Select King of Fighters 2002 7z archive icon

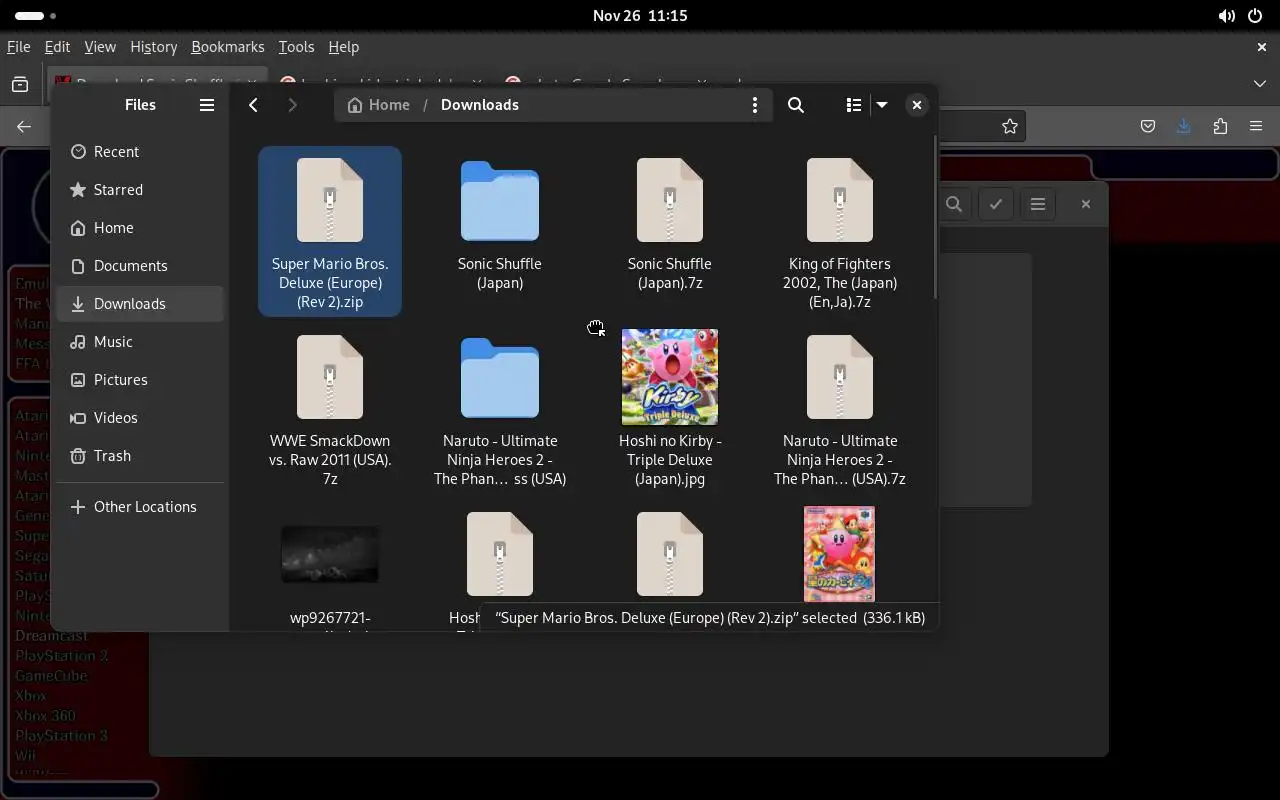(840, 200)
